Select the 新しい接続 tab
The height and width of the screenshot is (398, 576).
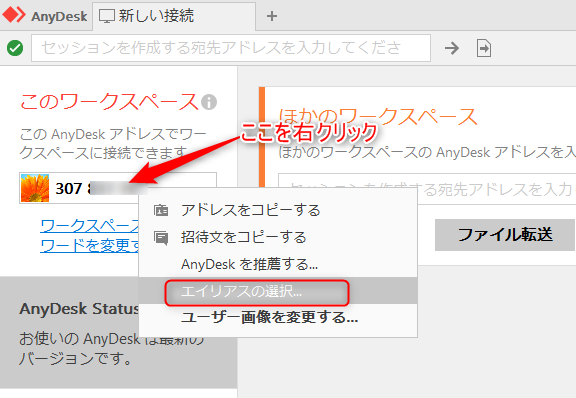(174, 16)
